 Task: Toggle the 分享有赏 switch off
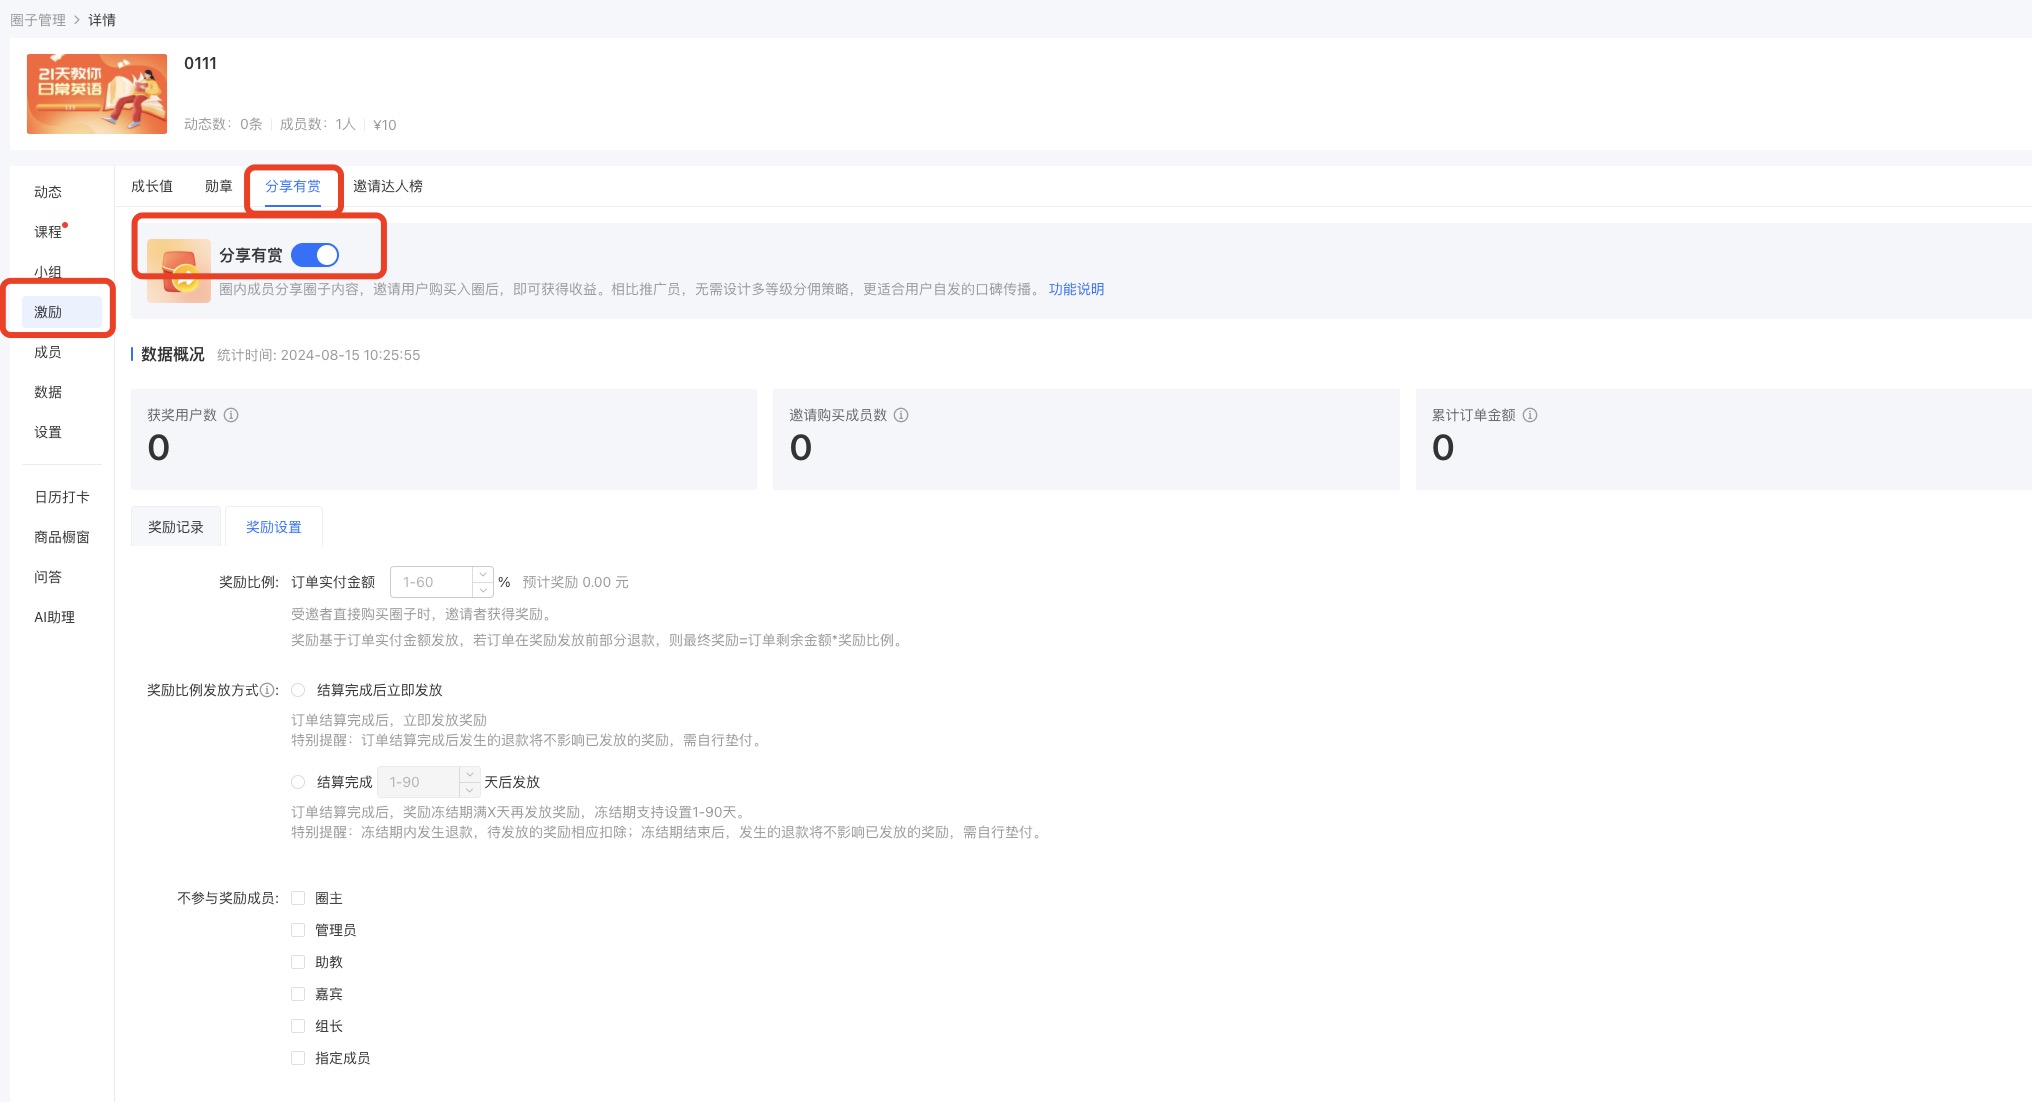coord(315,255)
